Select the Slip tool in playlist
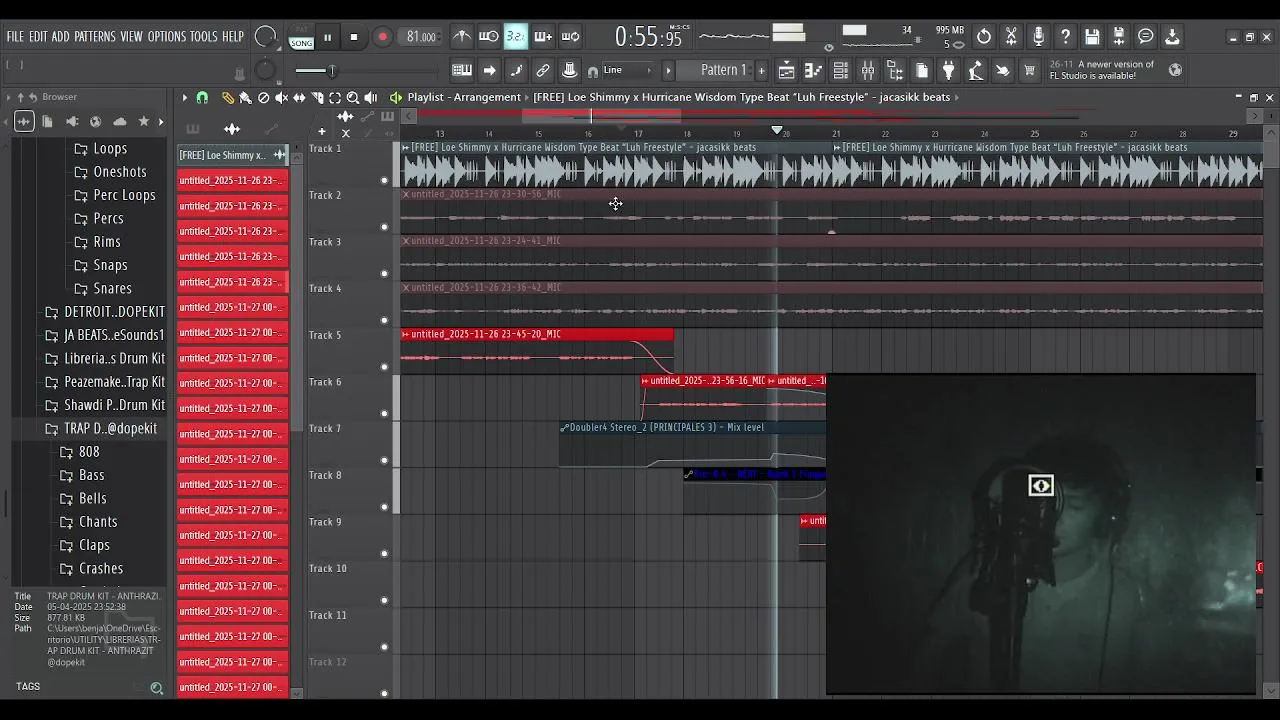Image resolution: width=1280 pixels, height=720 pixels. 299,97
